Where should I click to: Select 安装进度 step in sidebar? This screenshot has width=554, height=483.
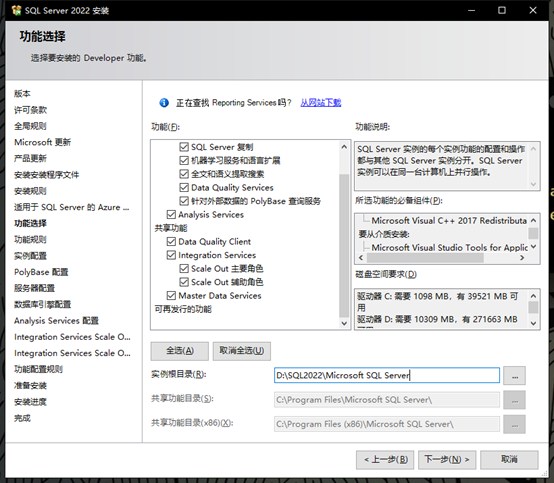(x=30, y=402)
